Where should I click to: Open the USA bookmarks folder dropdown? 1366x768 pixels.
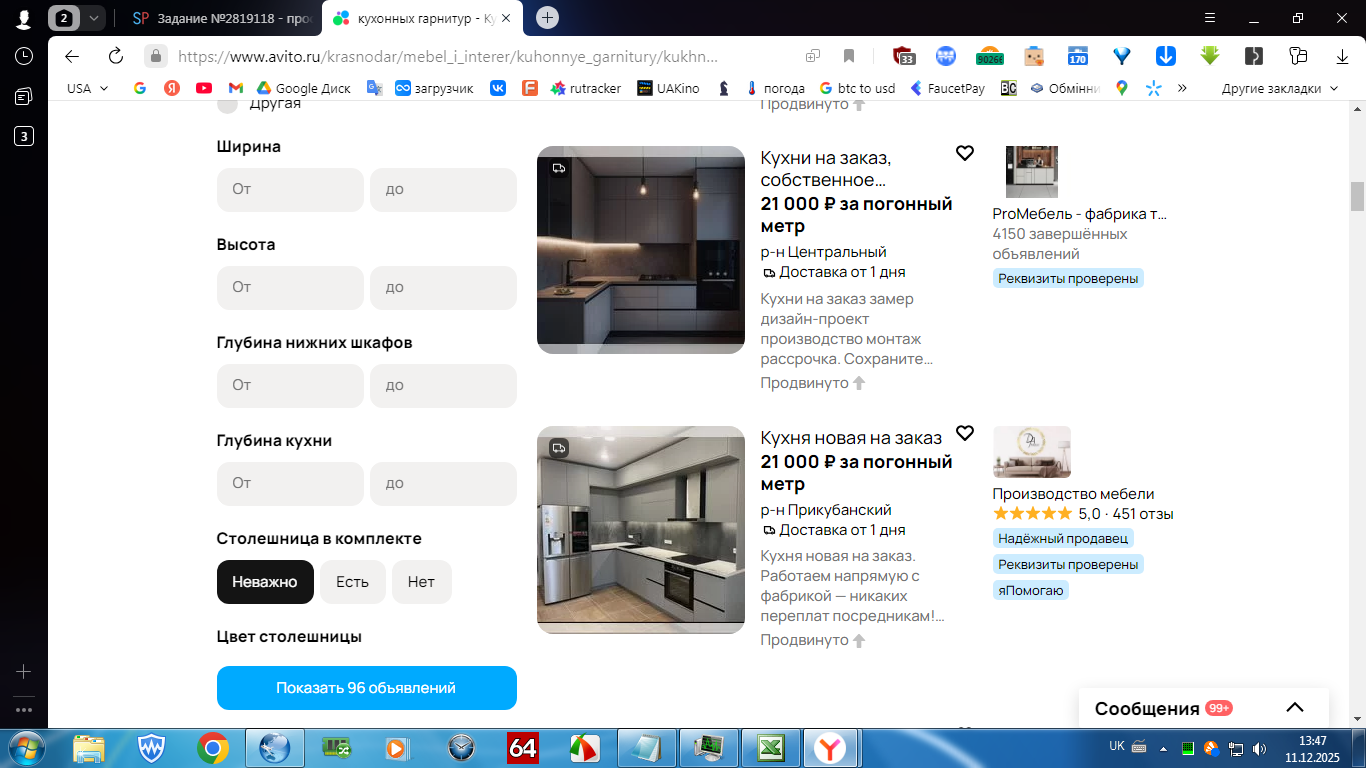88,88
